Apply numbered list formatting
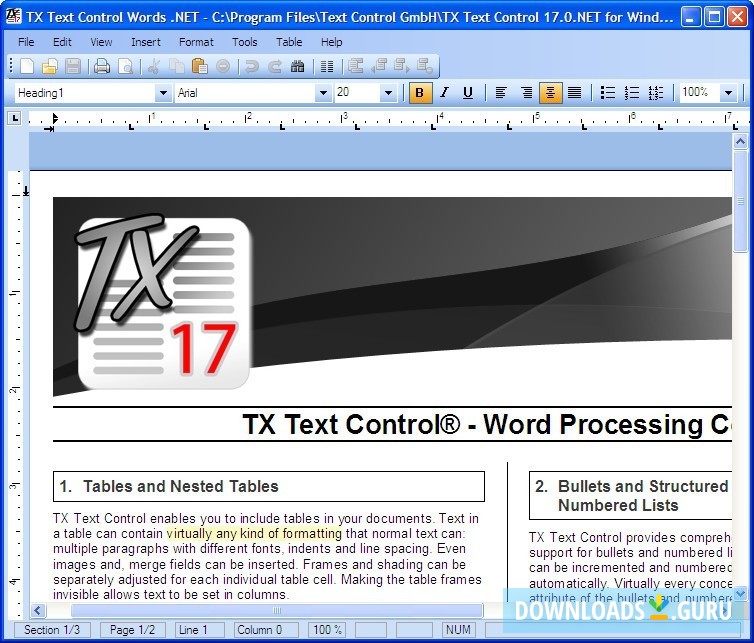The height and width of the screenshot is (643, 754). pyautogui.click(x=631, y=92)
